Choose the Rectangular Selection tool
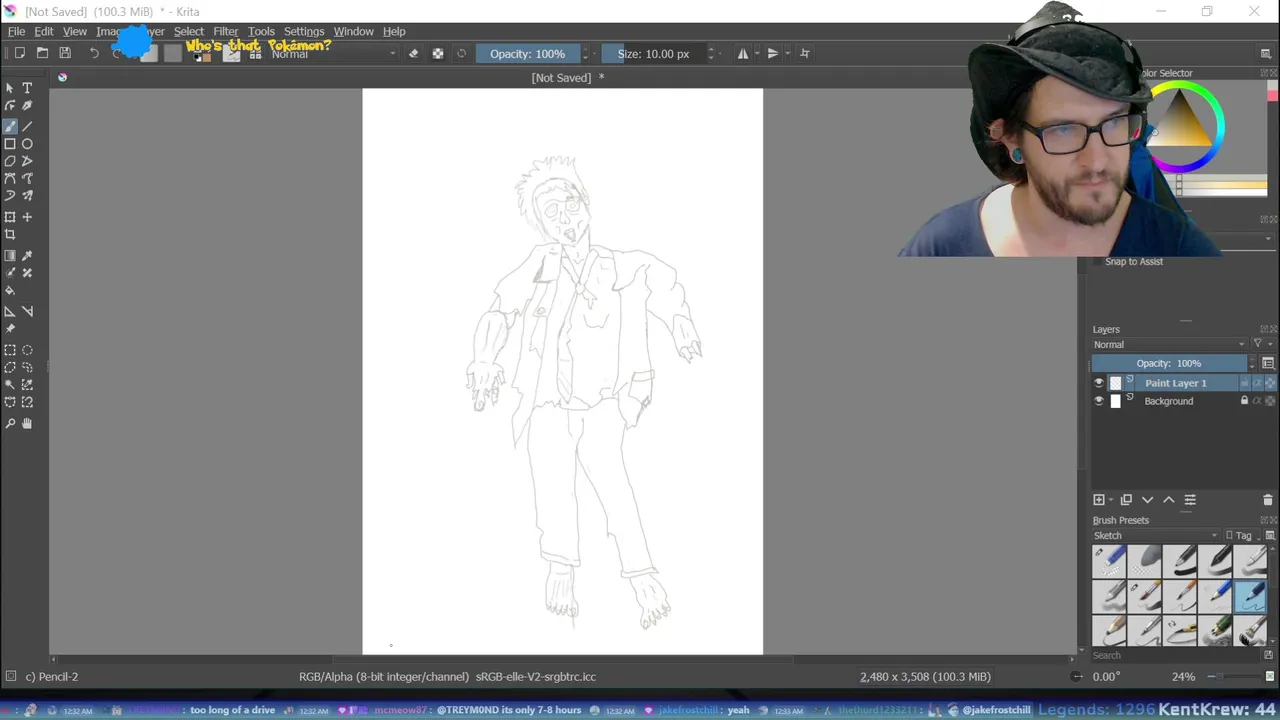This screenshot has height=720, width=1280. [x=10, y=350]
